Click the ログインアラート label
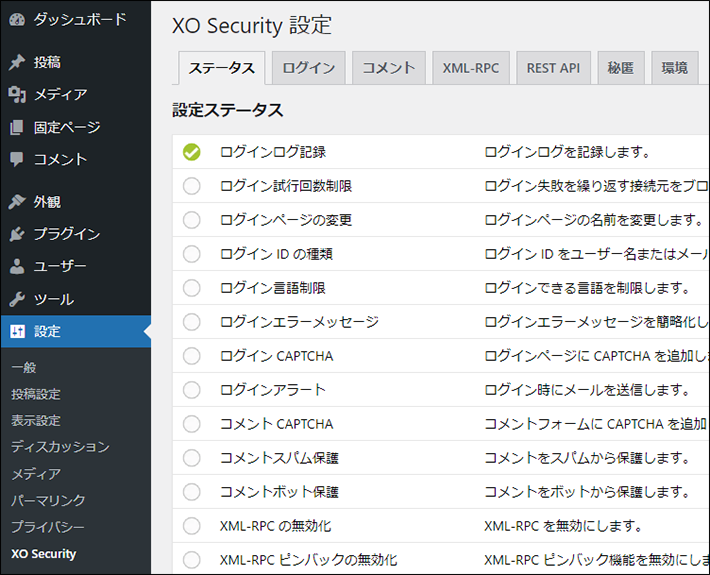The width and height of the screenshot is (710, 575). pos(273,390)
